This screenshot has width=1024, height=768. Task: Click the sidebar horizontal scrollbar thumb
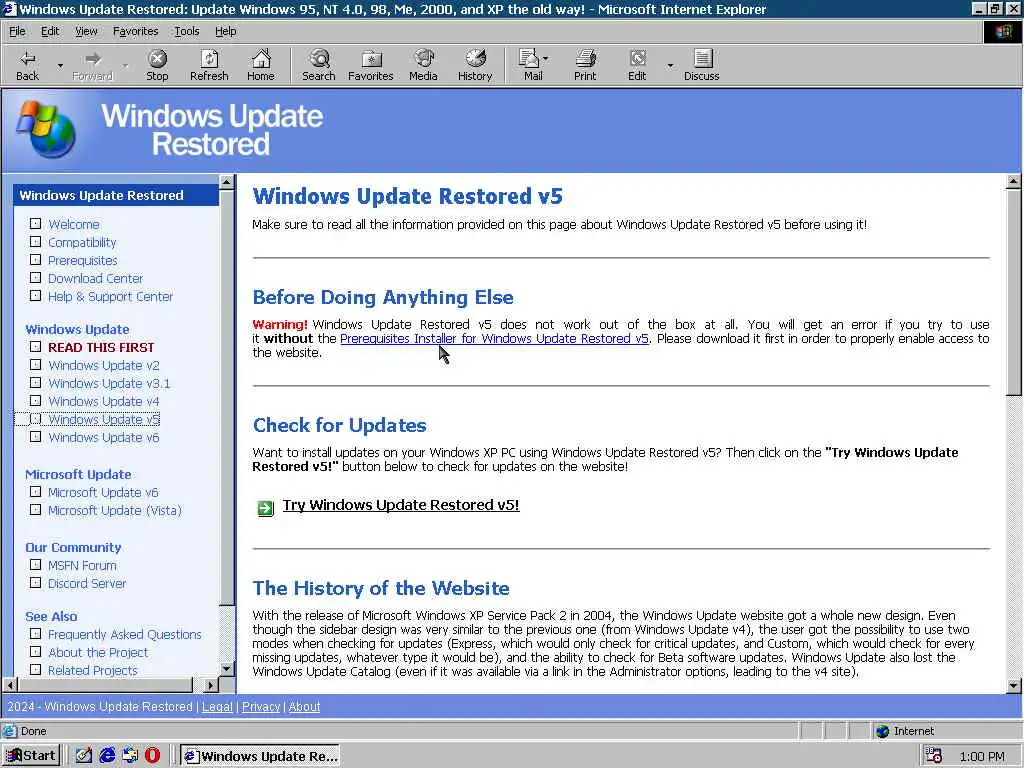(x=105, y=685)
